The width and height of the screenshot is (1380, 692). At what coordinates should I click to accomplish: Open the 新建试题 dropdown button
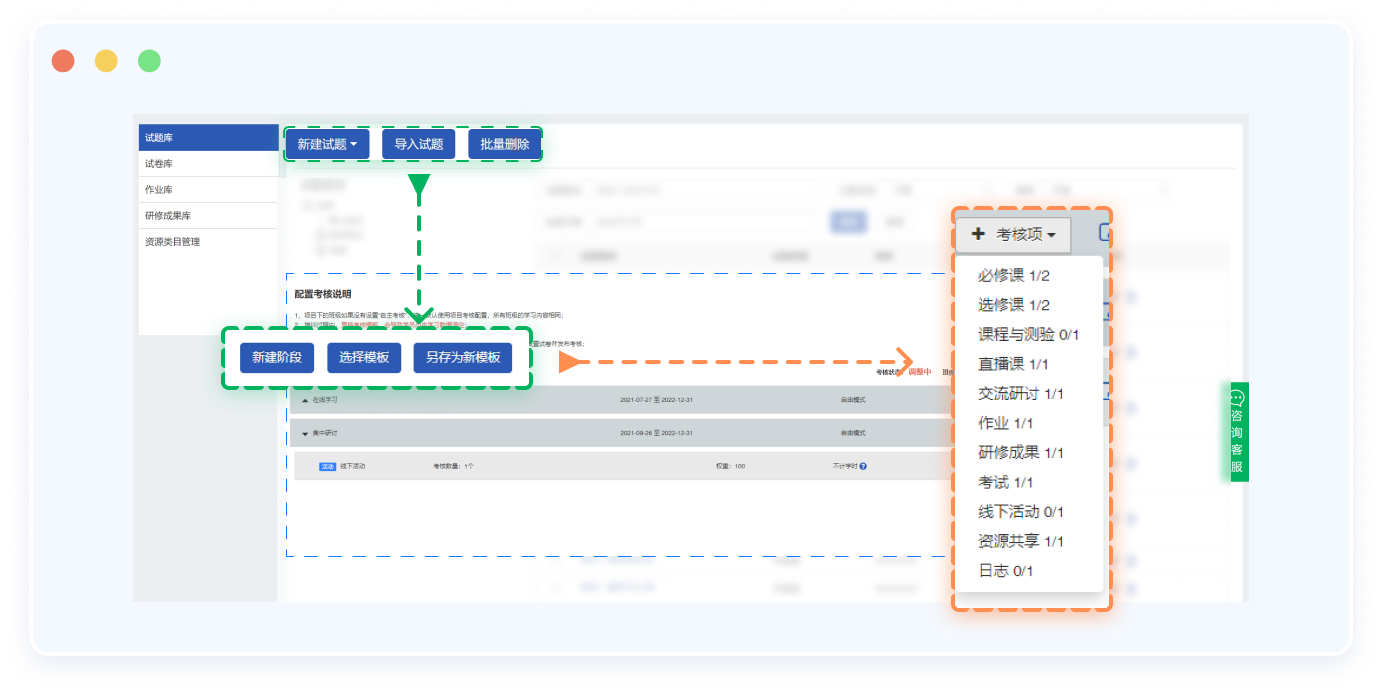coord(327,144)
